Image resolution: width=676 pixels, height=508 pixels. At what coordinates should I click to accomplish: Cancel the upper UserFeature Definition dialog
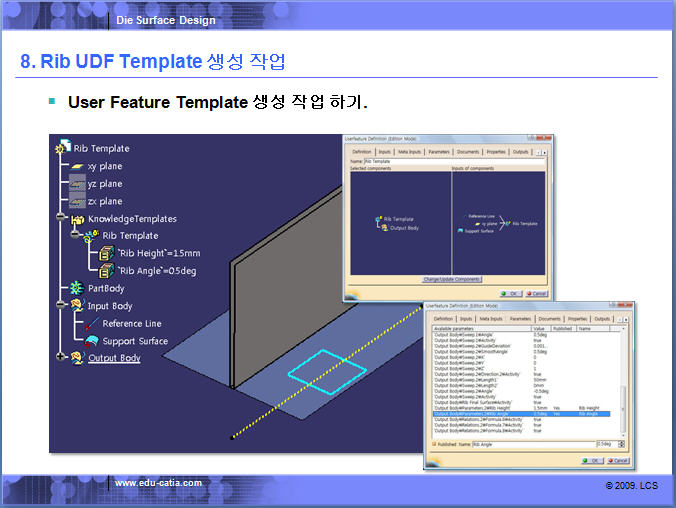tap(537, 294)
